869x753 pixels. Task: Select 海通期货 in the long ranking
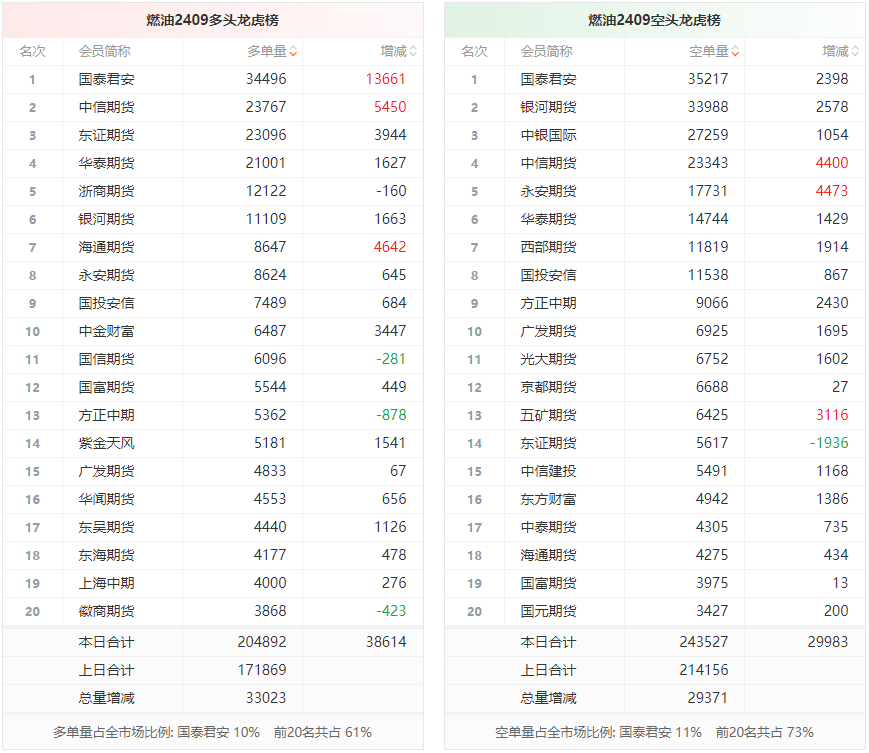click(x=106, y=247)
